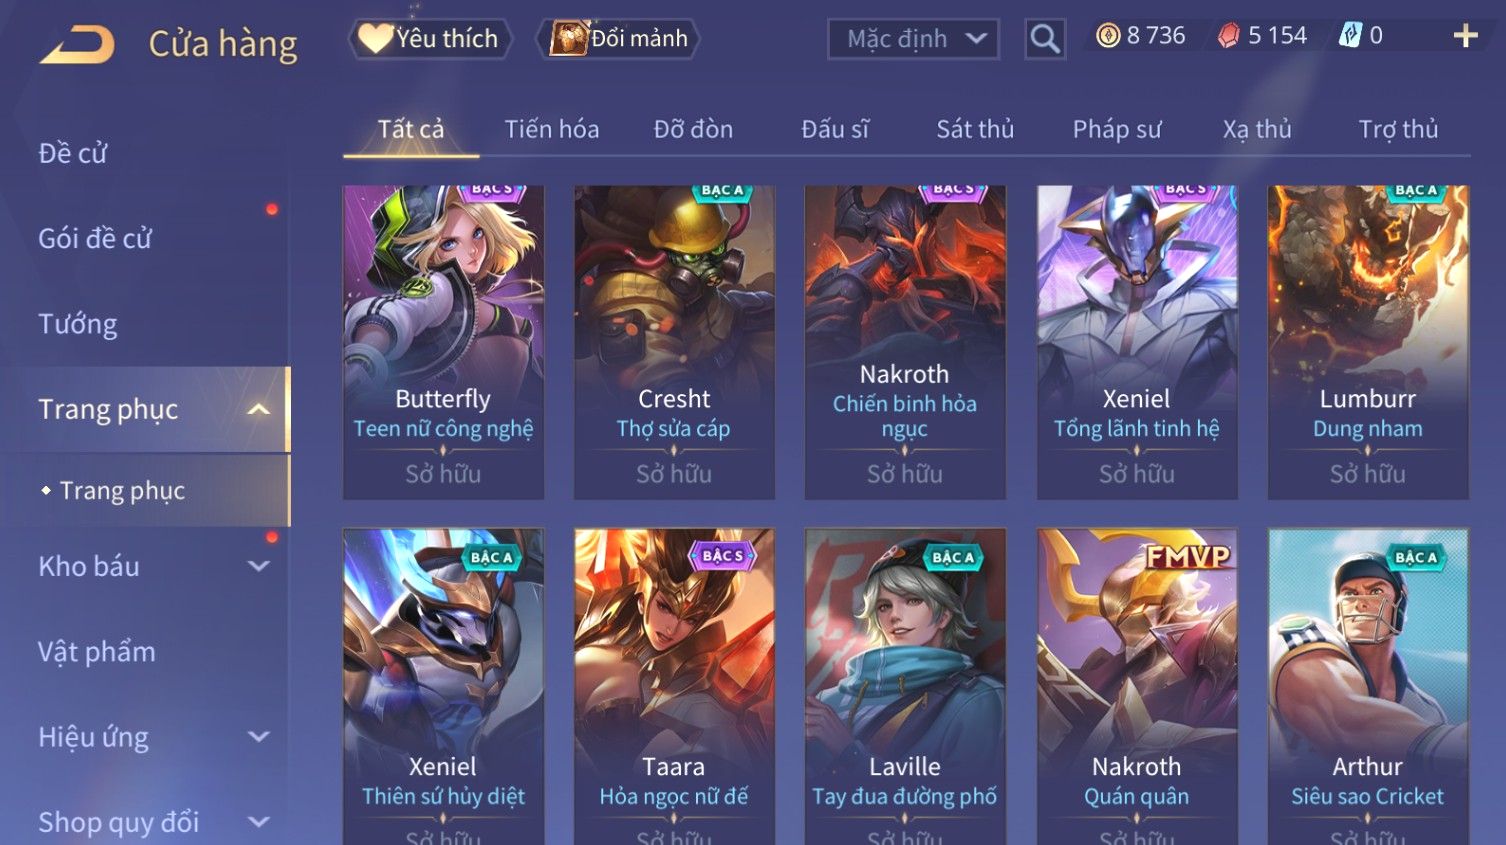Image resolution: width=1506 pixels, height=845 pixels.
Task: Select the Pháp sư tab
Action: pos(1117,129)
